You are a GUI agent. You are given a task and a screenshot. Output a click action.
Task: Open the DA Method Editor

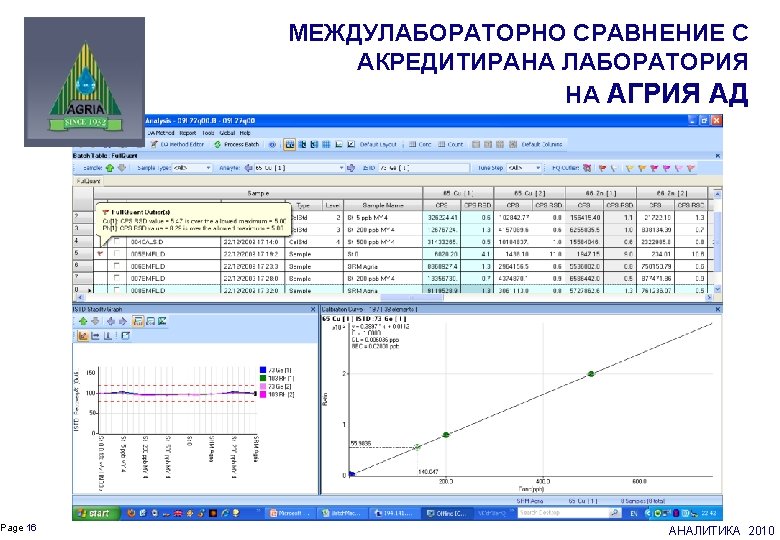tap(178, 144)
